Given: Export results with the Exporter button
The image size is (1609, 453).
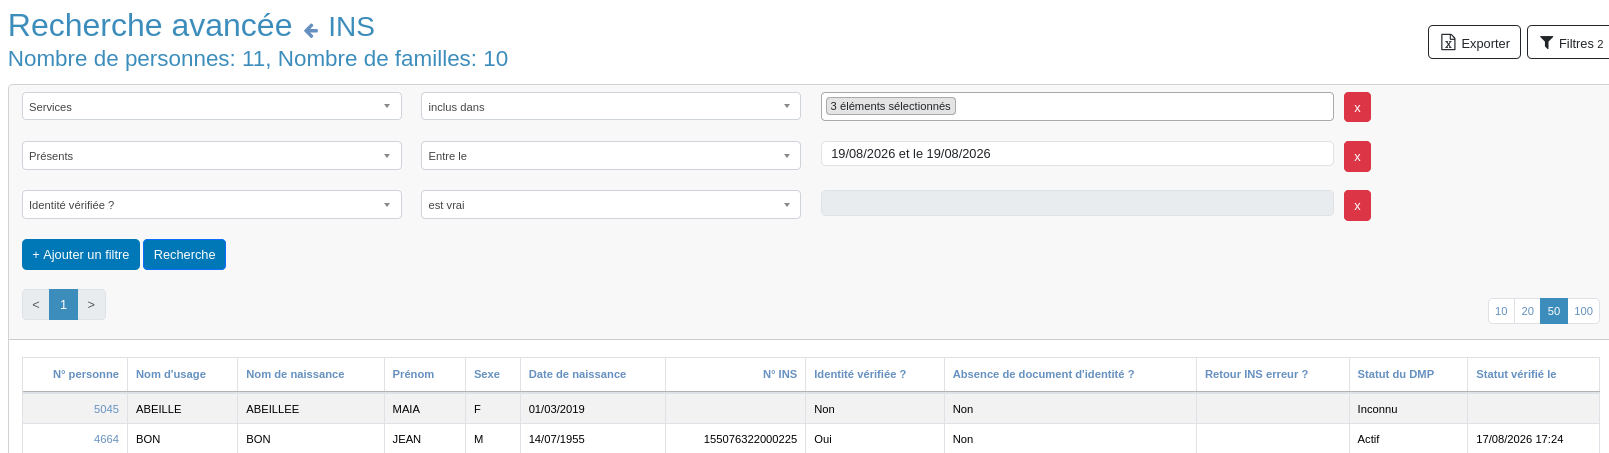Looking at the screenshot, I should click(x=1474, y=43).
